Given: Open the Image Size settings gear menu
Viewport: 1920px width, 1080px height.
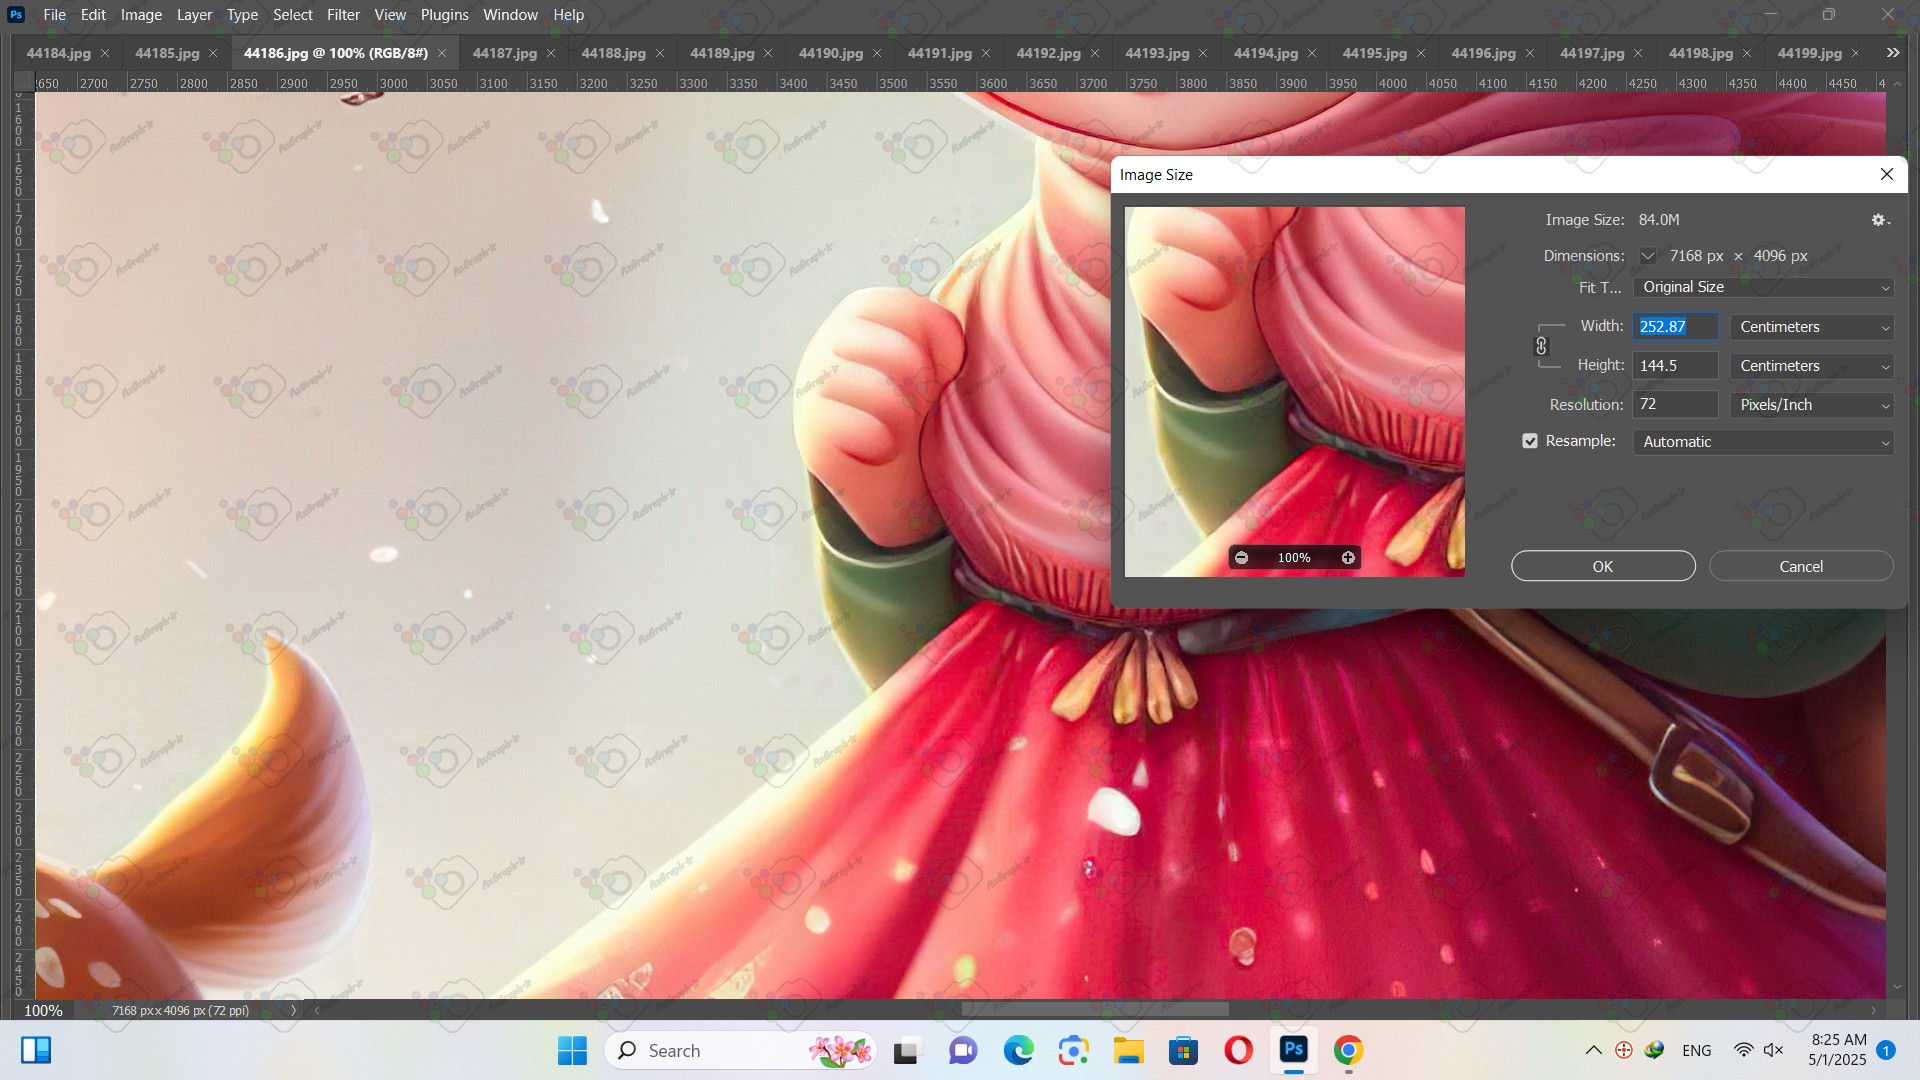Looking at the screenshot, I should click(1880, 220).
